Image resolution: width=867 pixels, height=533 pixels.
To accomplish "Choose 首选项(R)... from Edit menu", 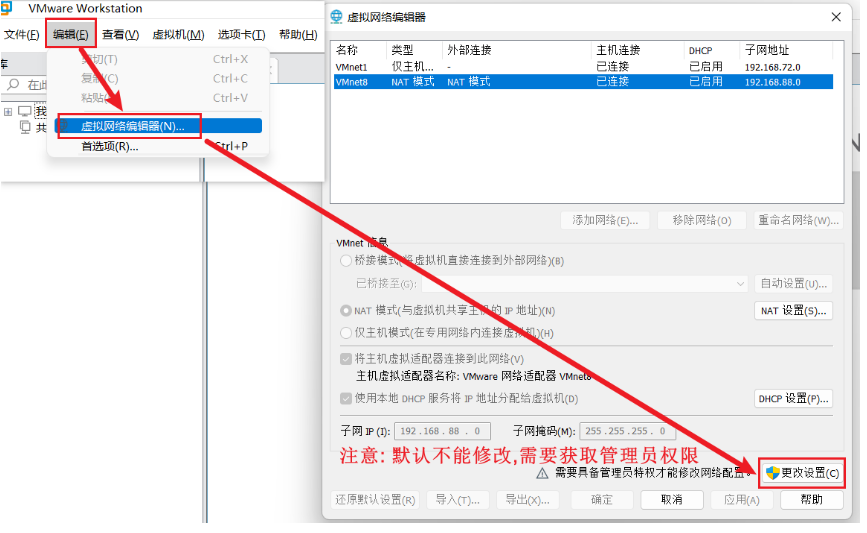I will click(159, 147).
